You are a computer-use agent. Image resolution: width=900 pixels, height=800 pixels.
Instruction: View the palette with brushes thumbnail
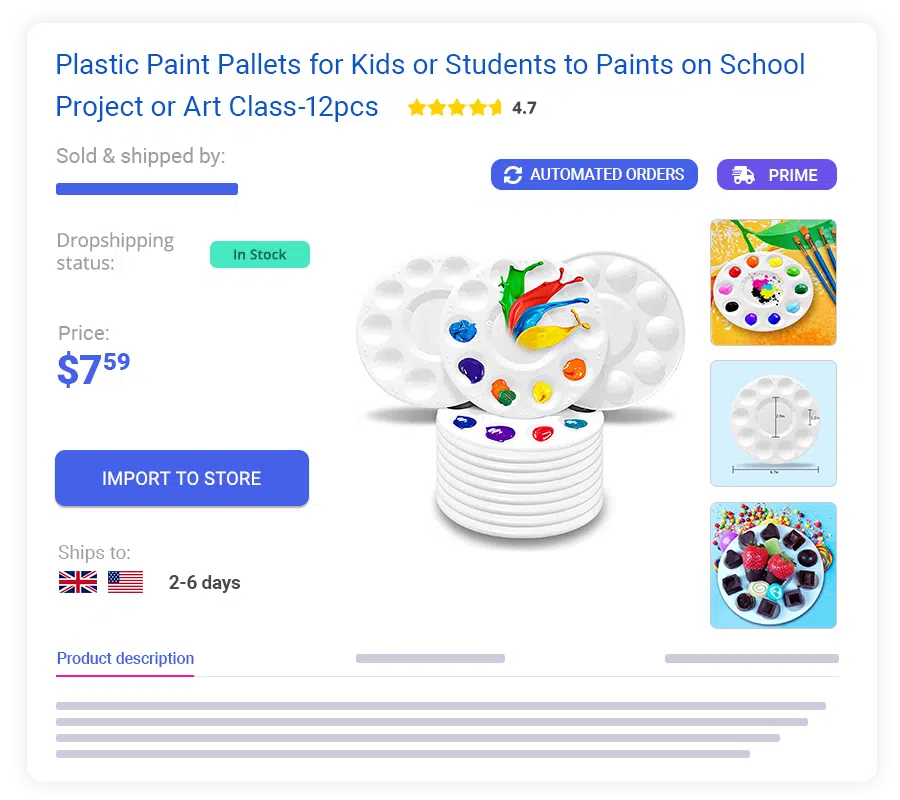773,282
